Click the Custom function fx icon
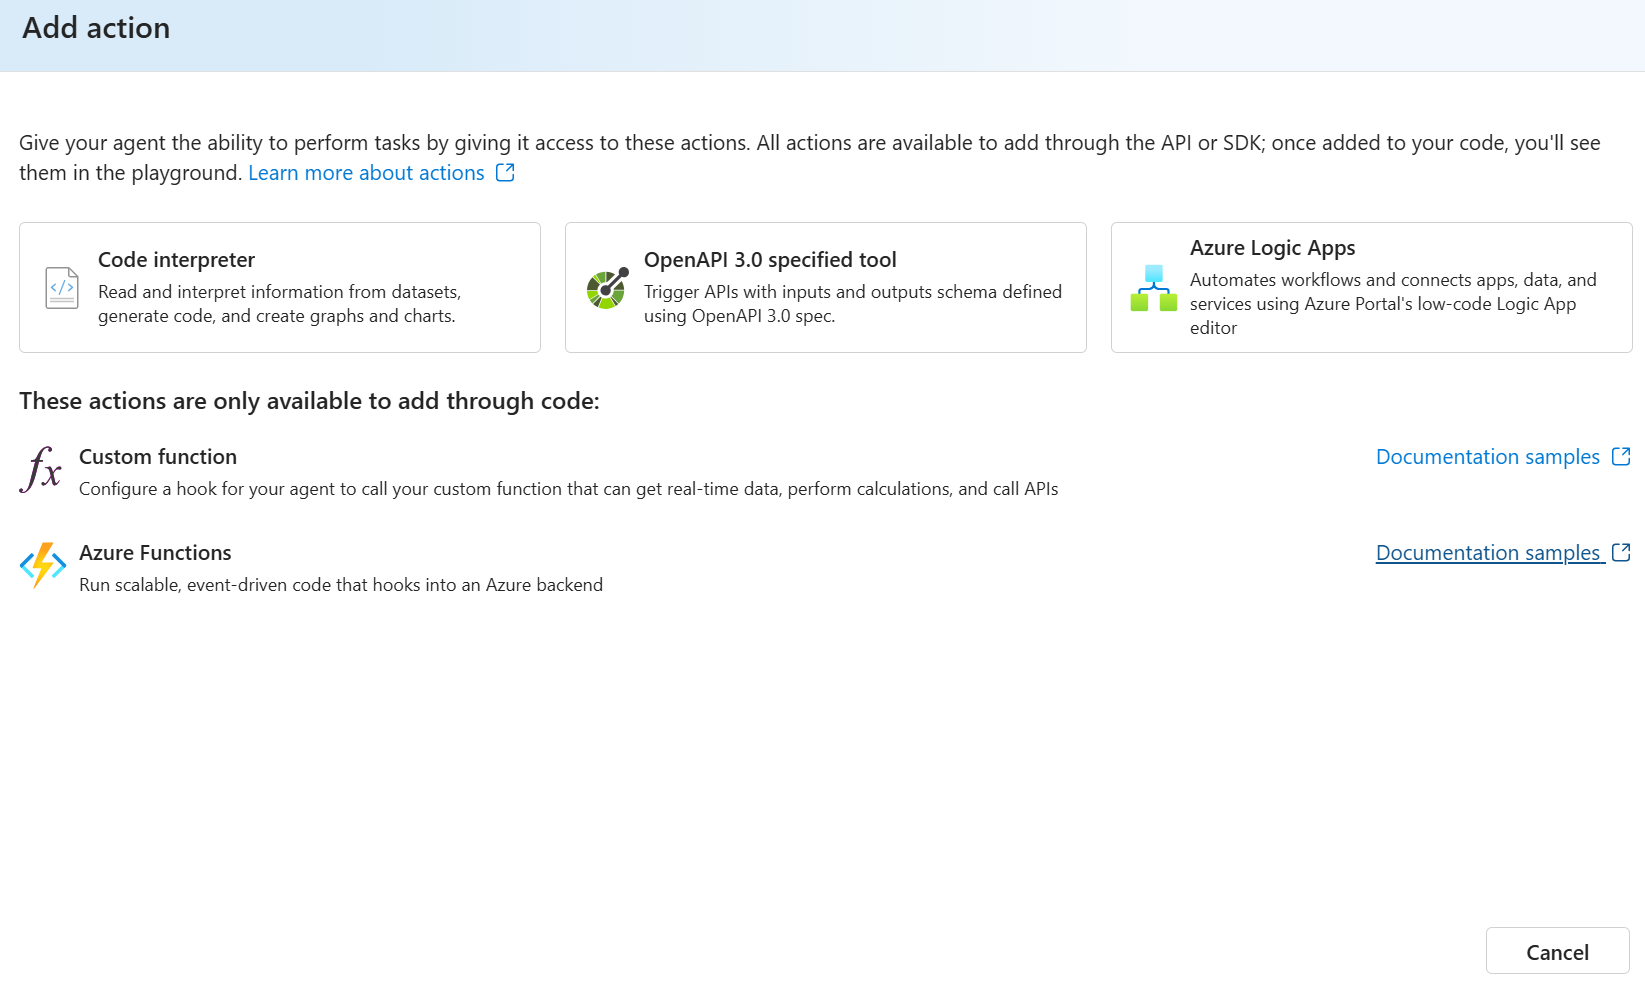Screen dimensions: 1645x988 pos(41,470)
